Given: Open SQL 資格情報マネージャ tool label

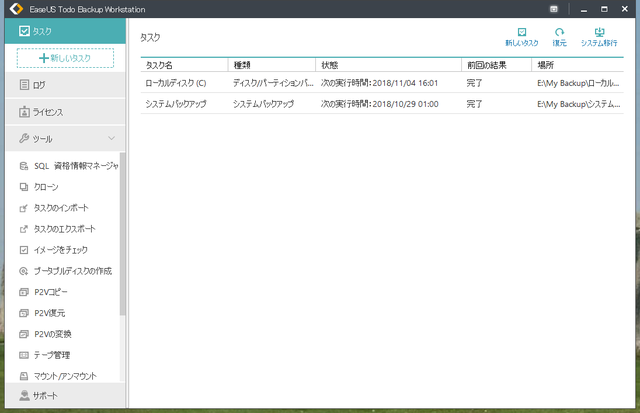Looking at the screenshot, I should pyautogui.click(x=76, y=166).
